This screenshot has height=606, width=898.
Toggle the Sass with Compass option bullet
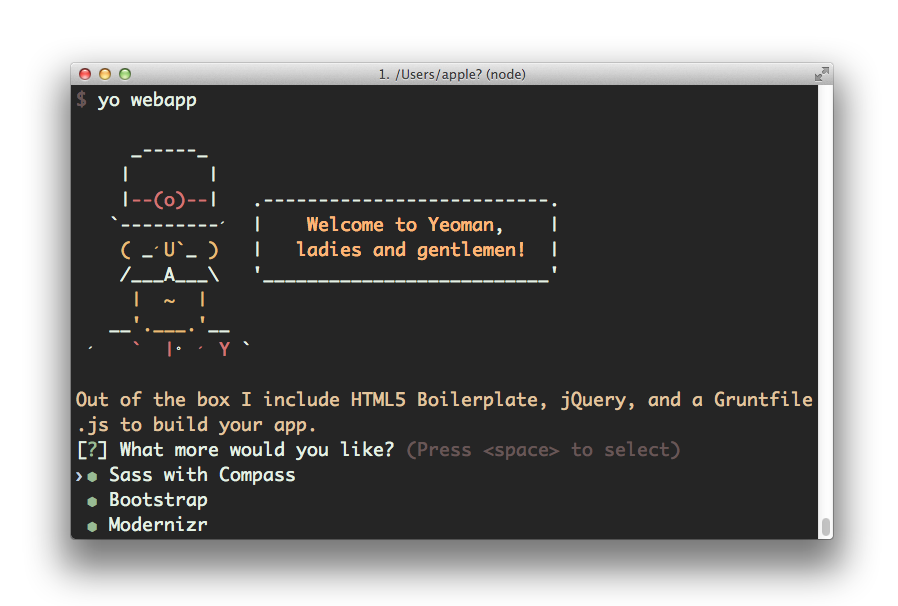tap(92, 477)
